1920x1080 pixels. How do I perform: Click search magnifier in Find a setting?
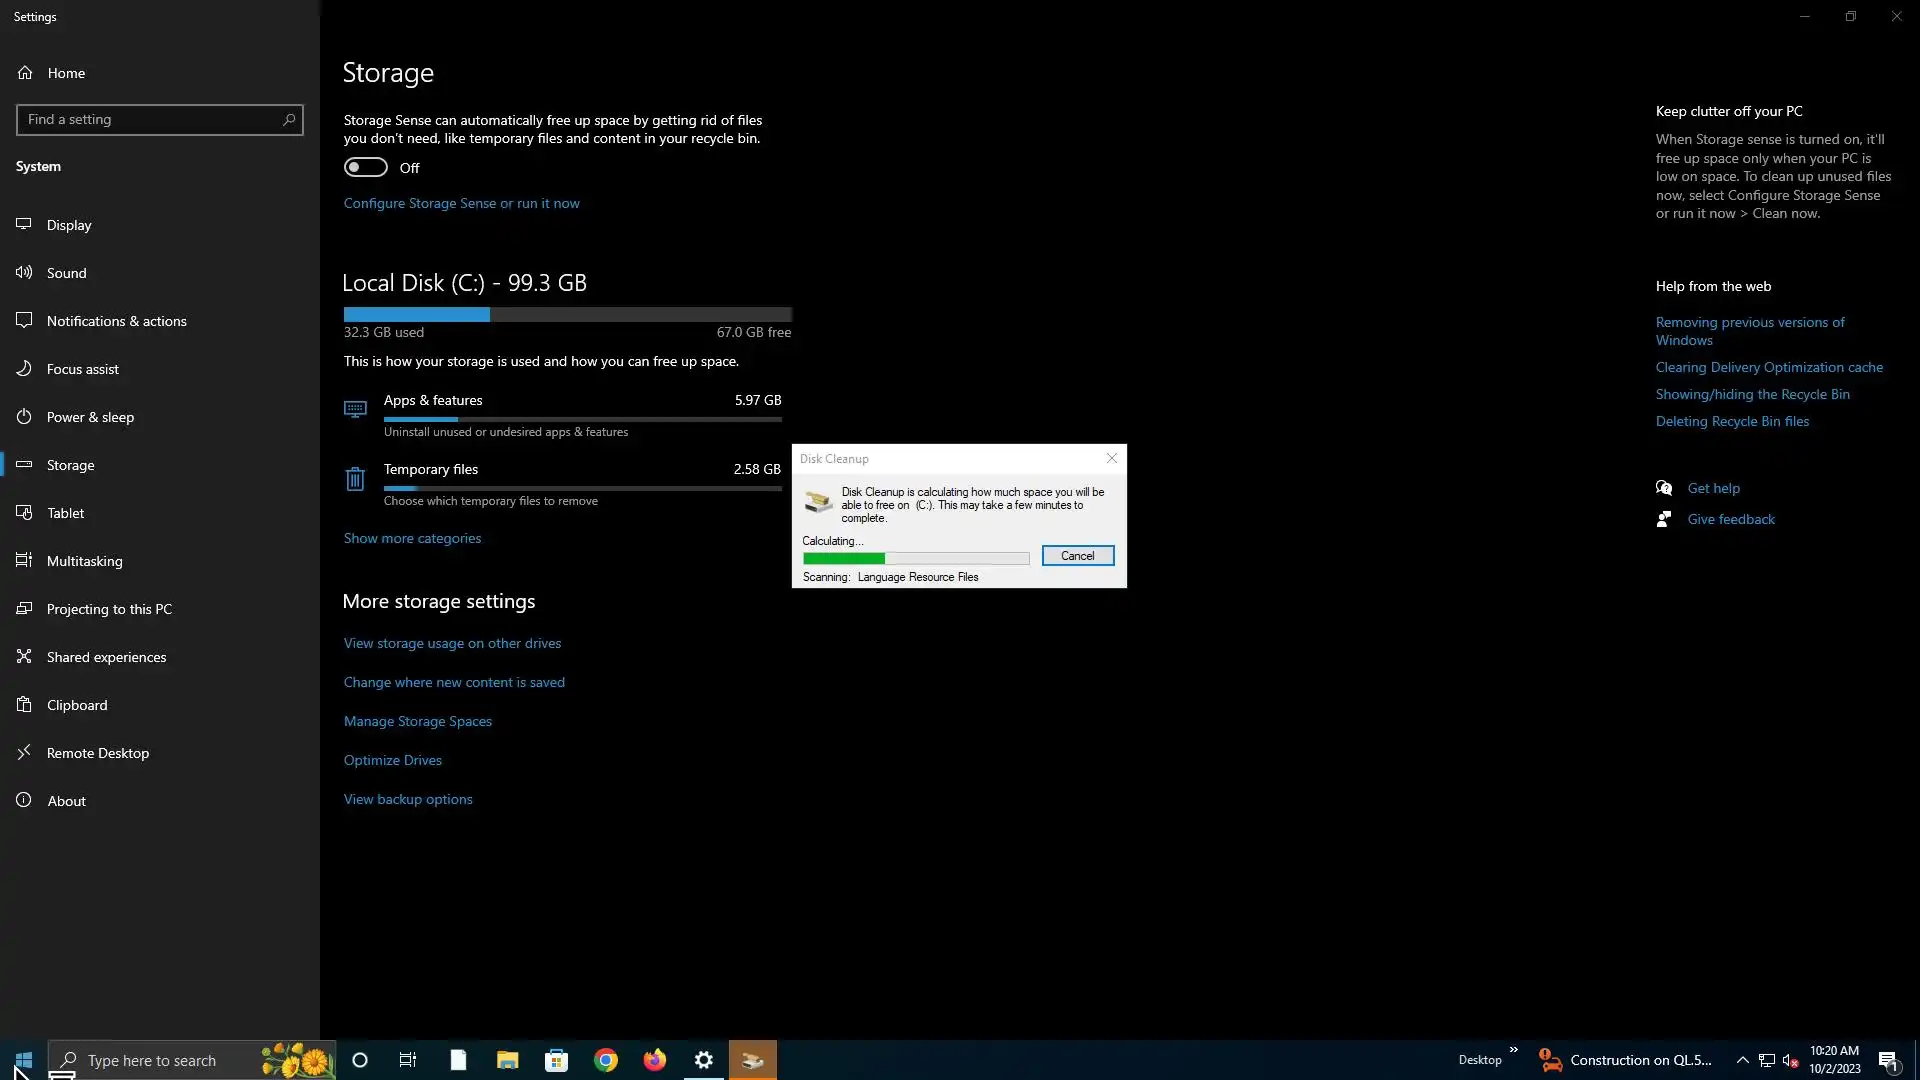click(289, 120)
